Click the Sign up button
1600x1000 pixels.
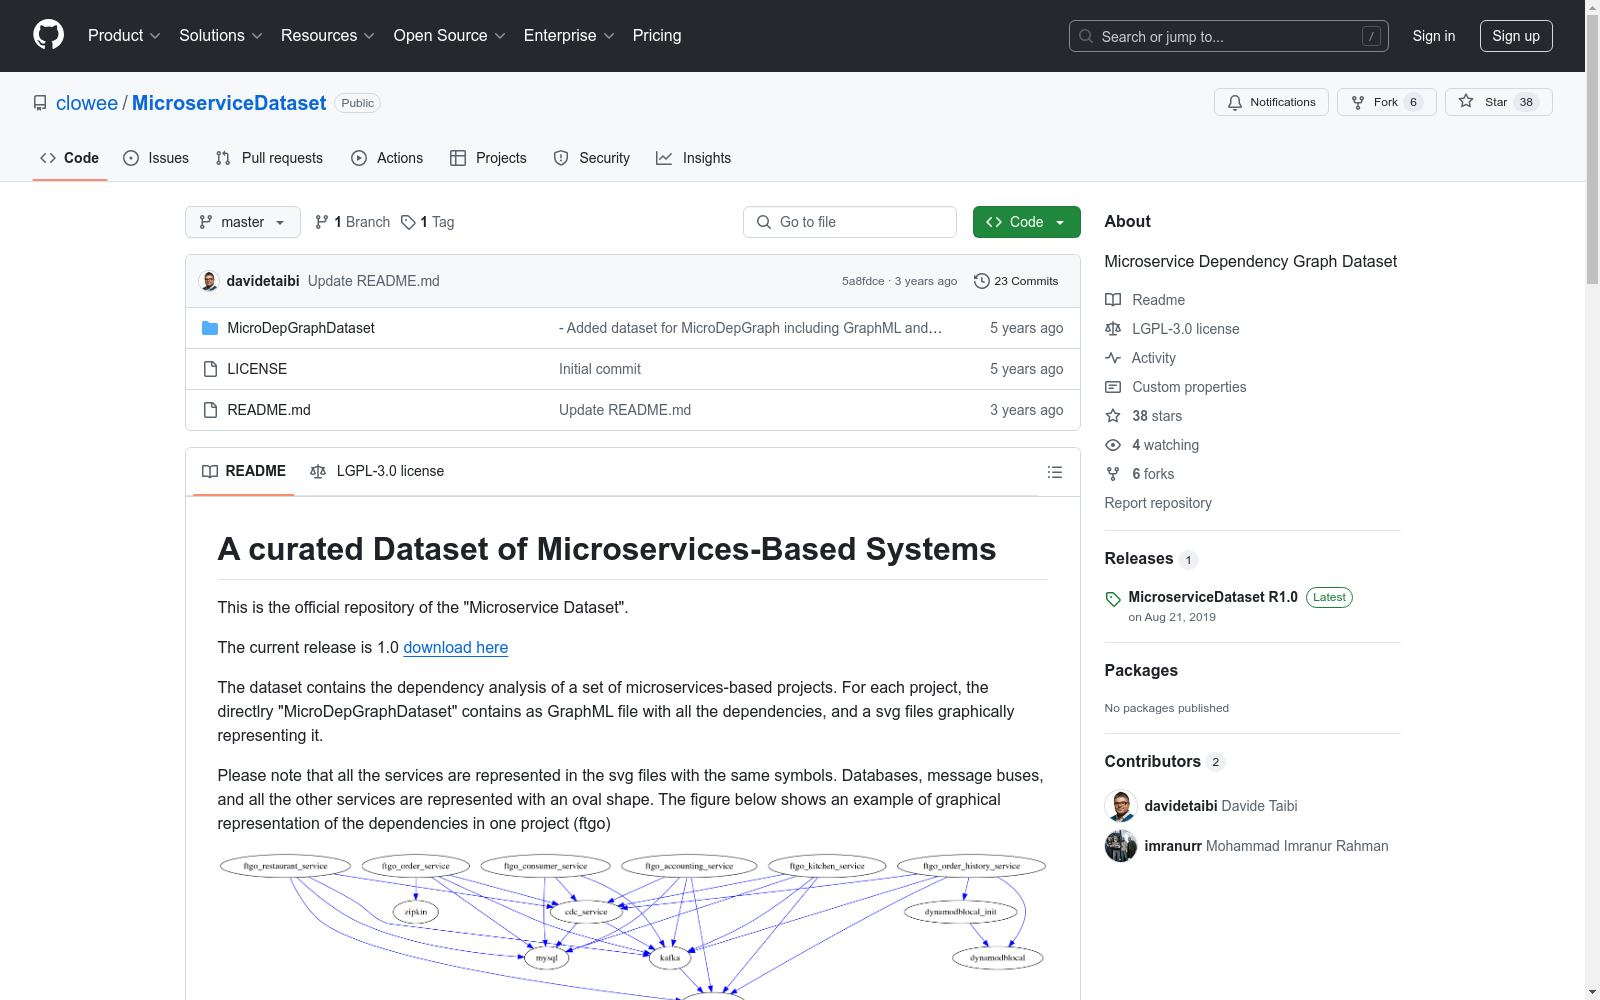[1516, 36]
